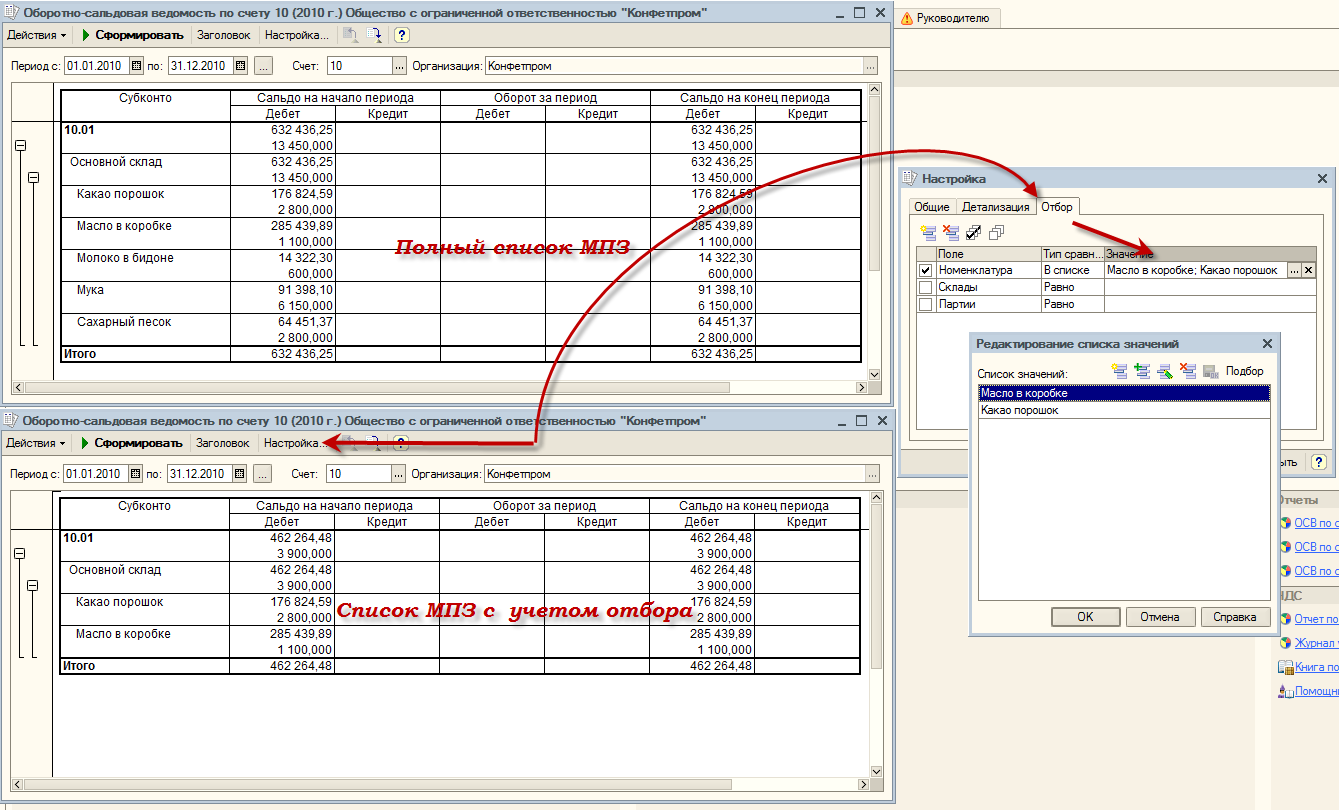The height and width of the screenshot is (810, 1339).
Task: Switch to the Детализация tab
Action: [995, 207]
